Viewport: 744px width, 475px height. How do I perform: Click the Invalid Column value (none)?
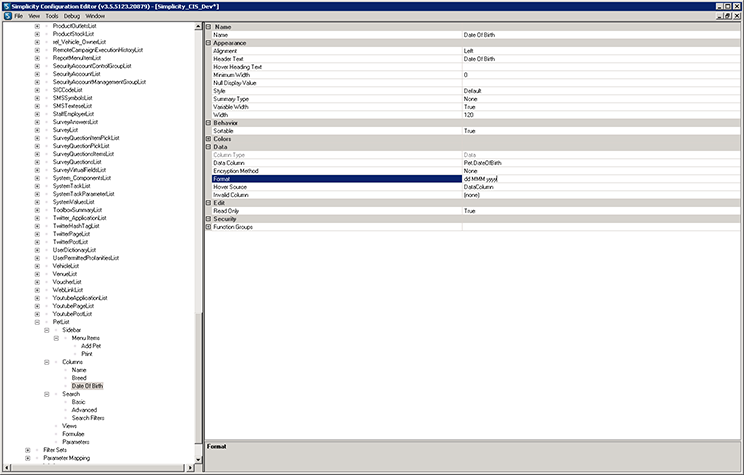point(601,195)
